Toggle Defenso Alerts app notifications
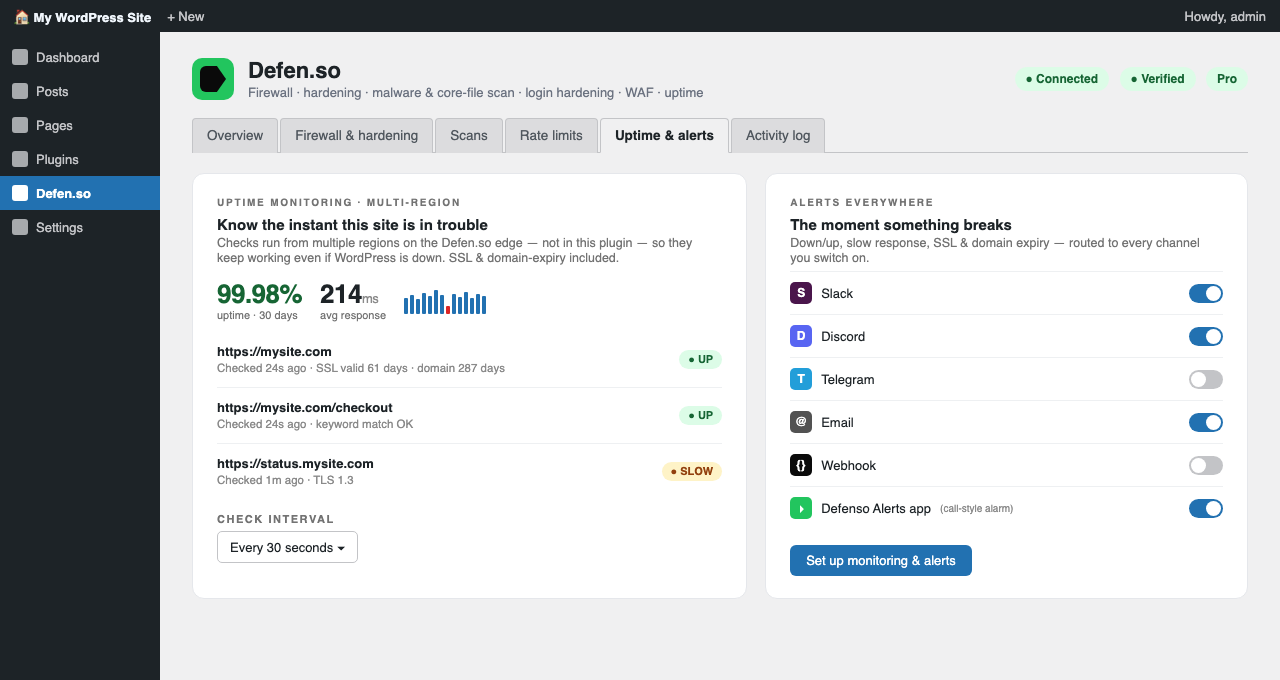 click(1206, 508)
